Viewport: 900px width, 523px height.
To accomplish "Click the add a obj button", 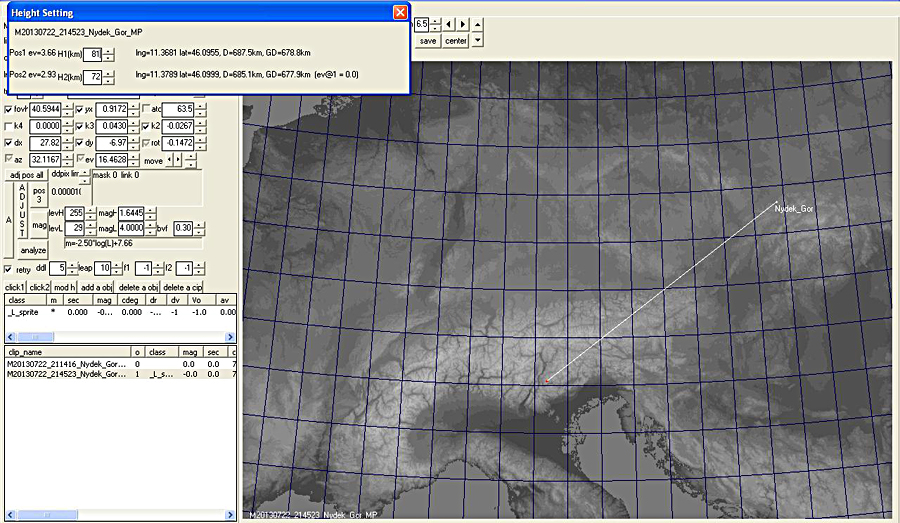I will tap(96, 287).
